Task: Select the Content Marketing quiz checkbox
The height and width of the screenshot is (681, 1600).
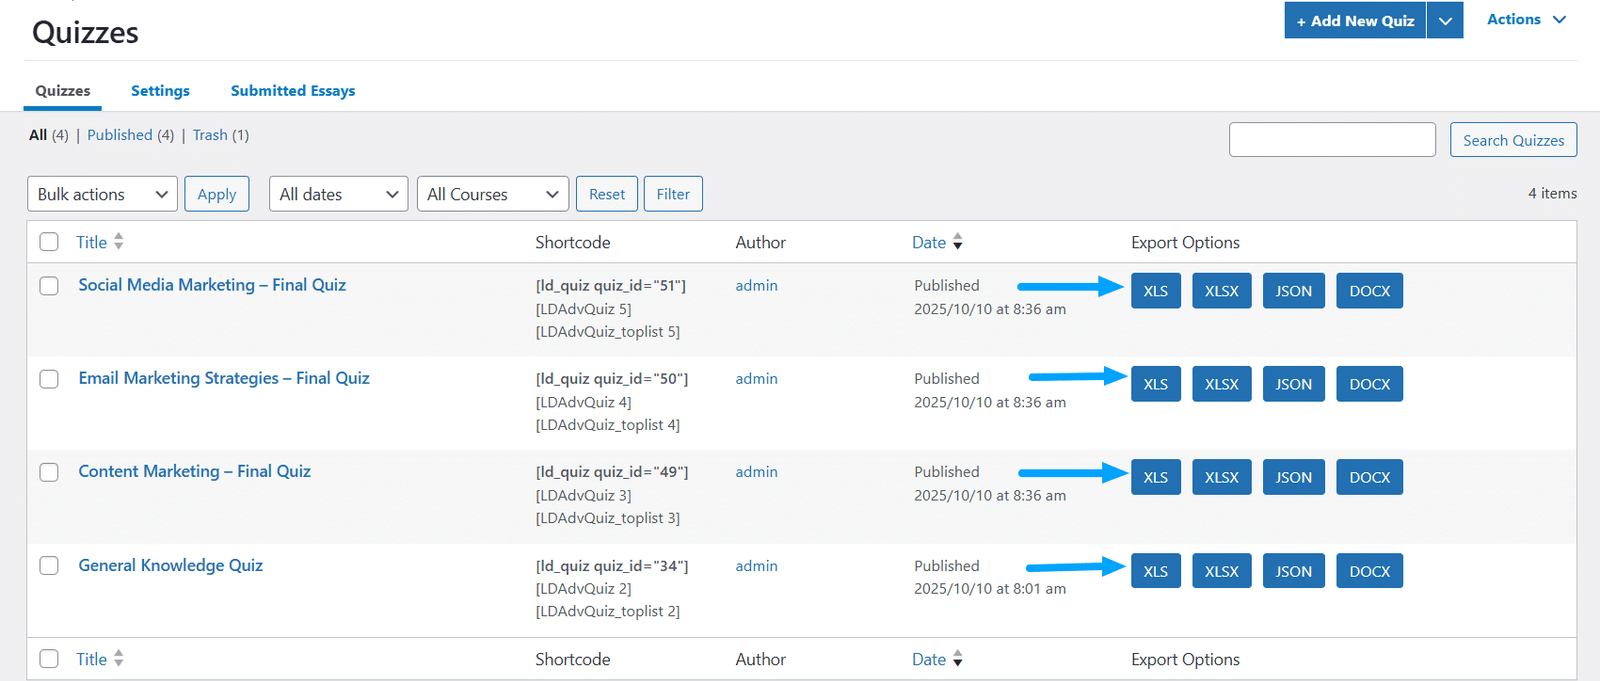Action: tap(49, 472)
